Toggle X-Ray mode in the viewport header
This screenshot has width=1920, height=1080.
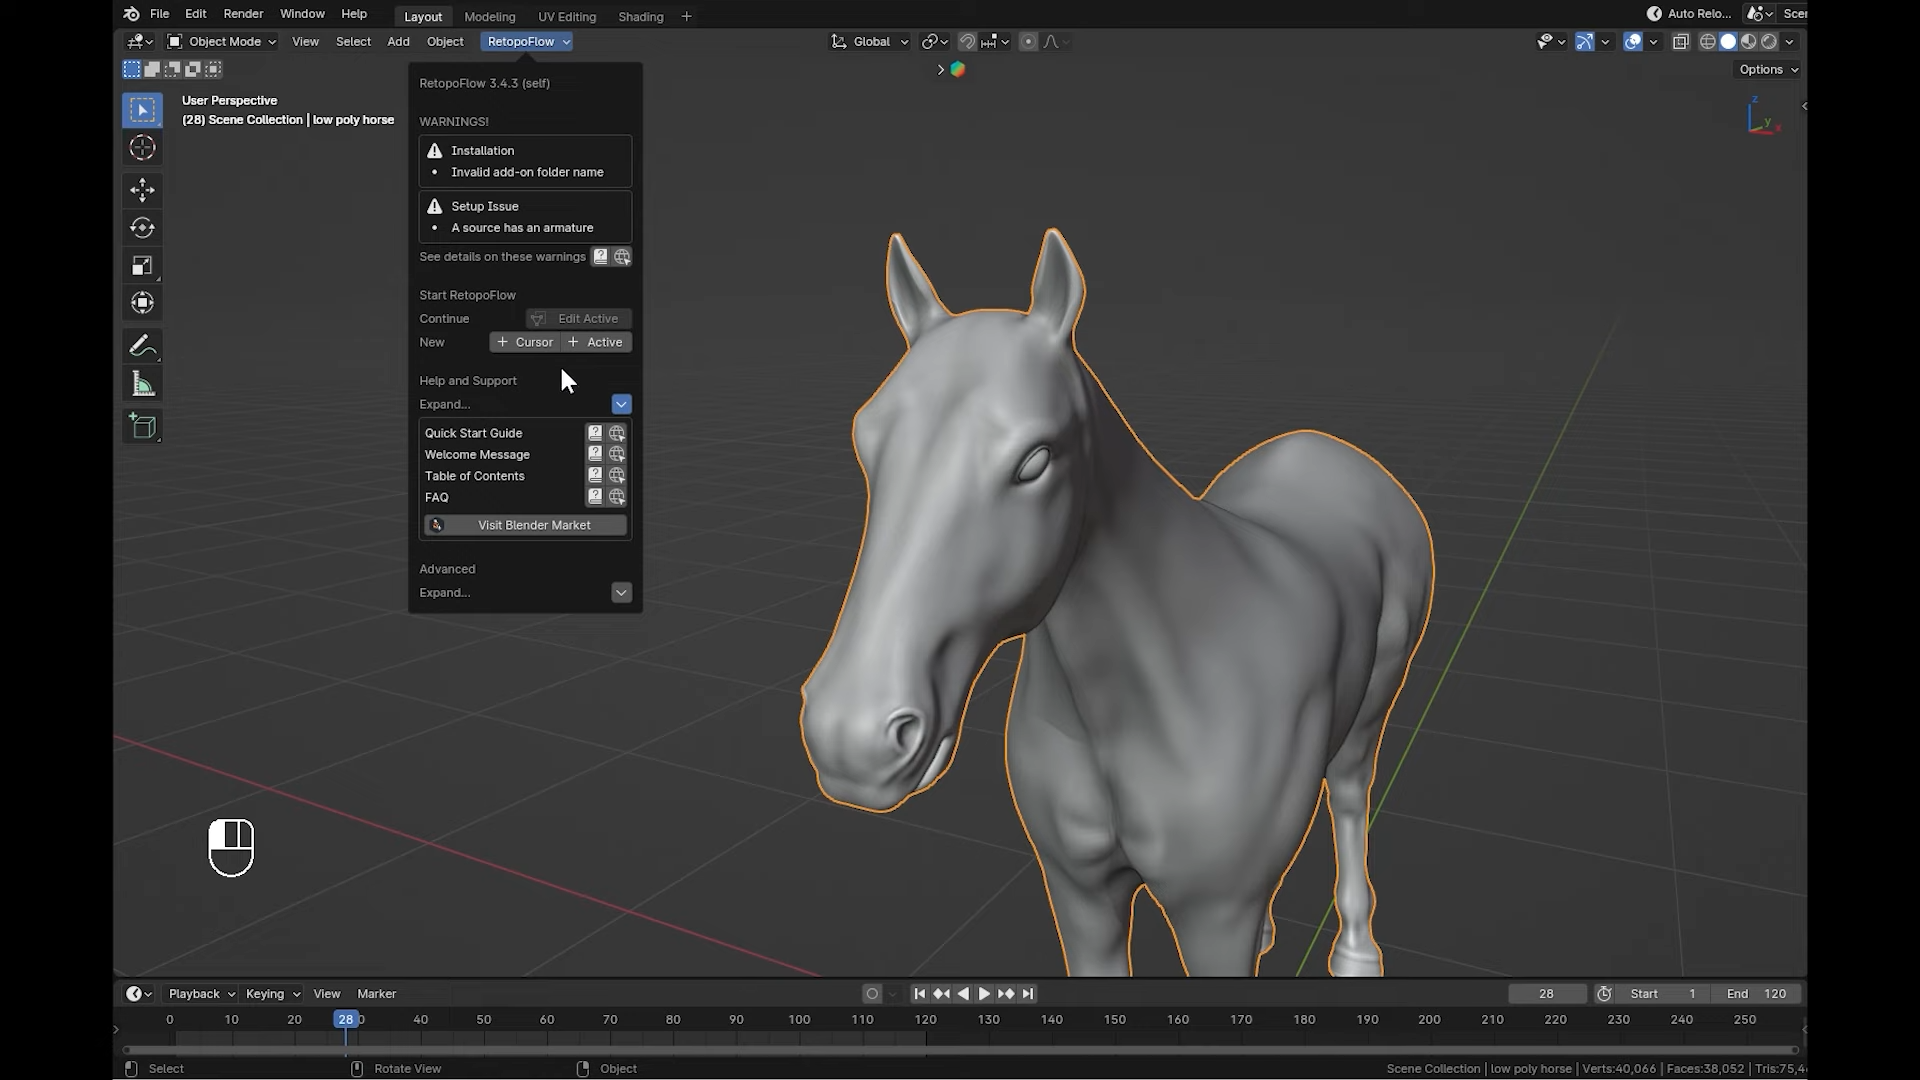pos(1681,41)
